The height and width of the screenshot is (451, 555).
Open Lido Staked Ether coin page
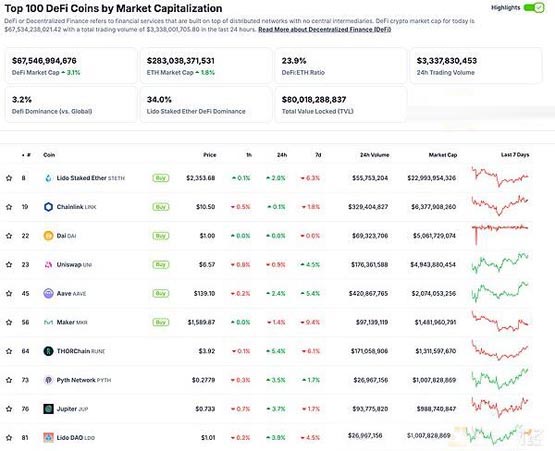[91, 178]
